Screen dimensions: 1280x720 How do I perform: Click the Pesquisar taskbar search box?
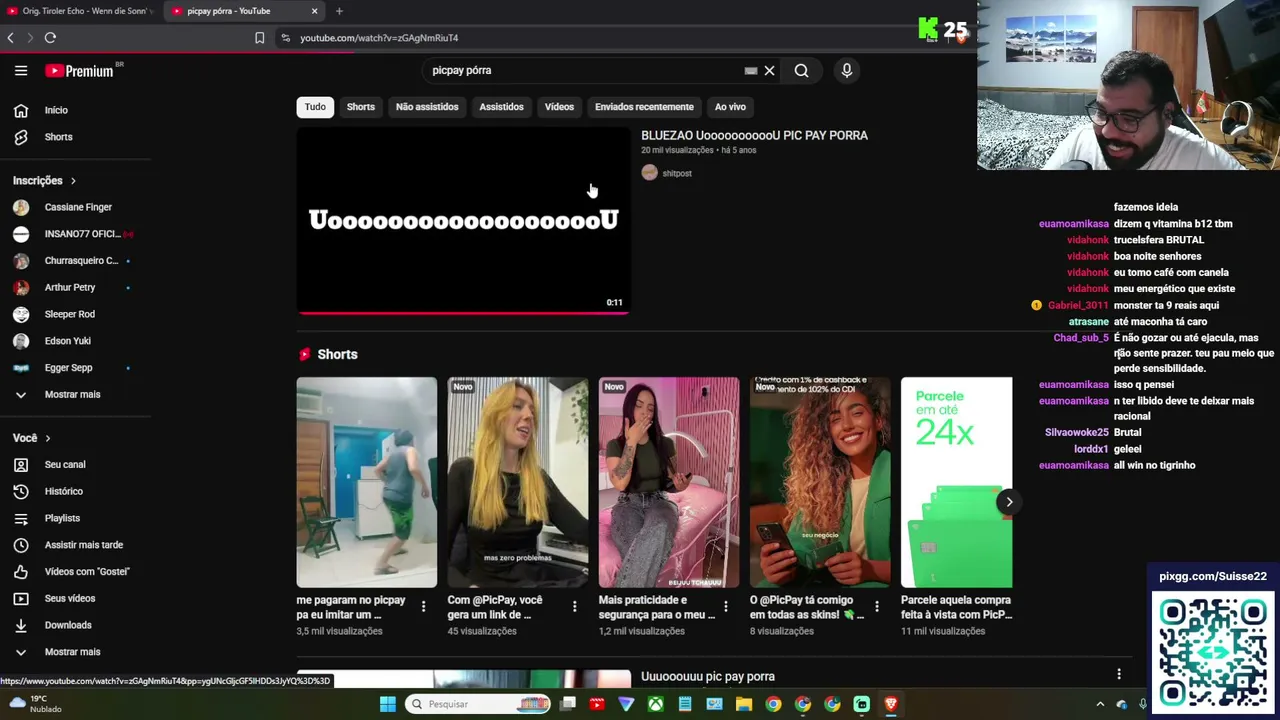[478, 704]
